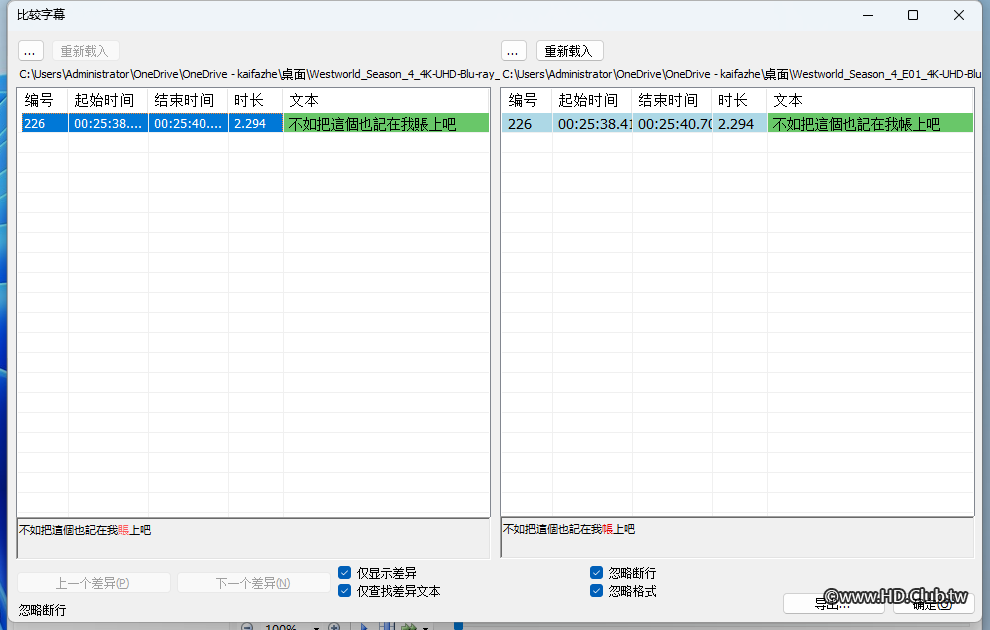This screenshot has width=990, height=630.
Task: Click right table 编号 column header
Action: point(527,100)
